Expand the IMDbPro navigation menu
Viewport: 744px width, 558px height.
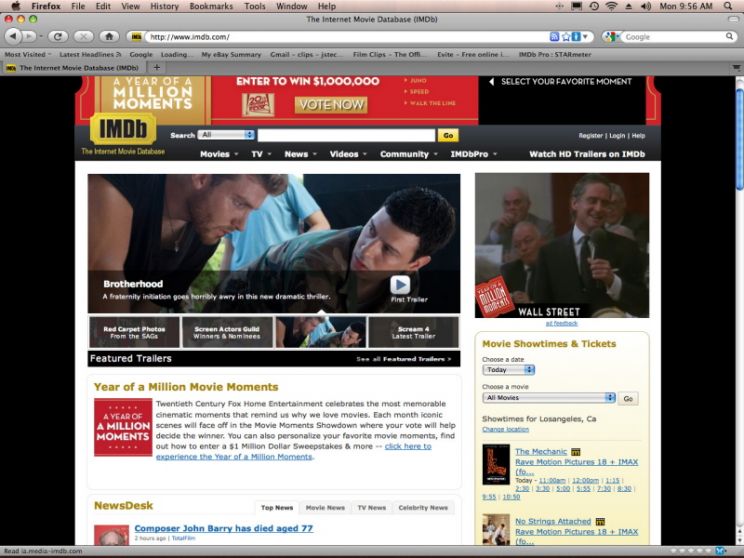474,154
